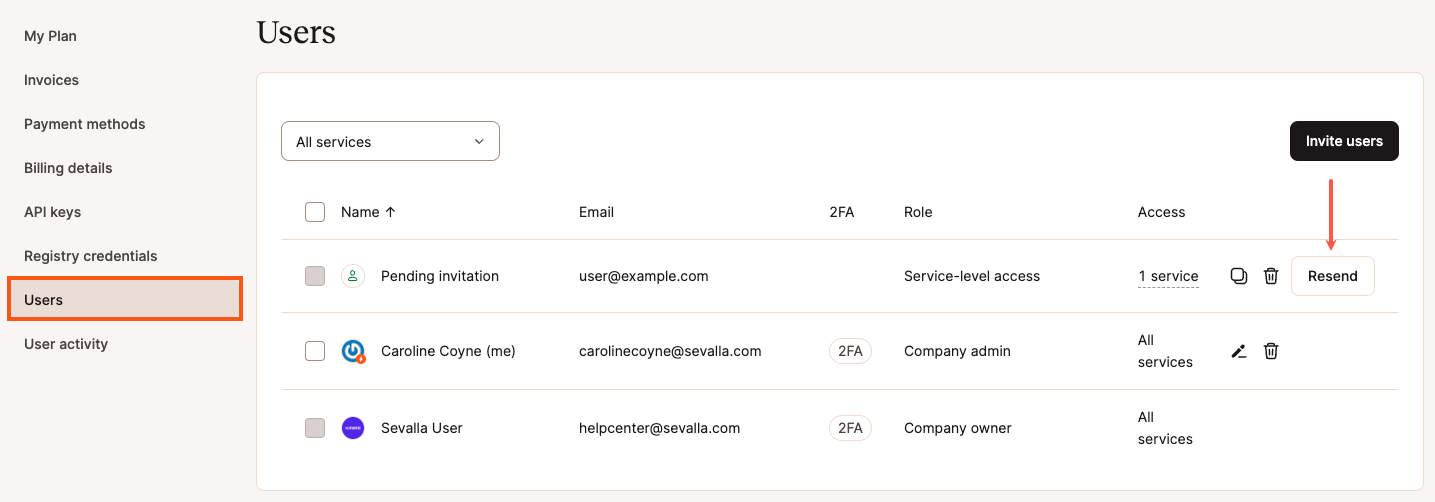Screen dimensions: 1435x502
Task: Click Caroline Coyne's avatar icon
Action: [353, 351]
